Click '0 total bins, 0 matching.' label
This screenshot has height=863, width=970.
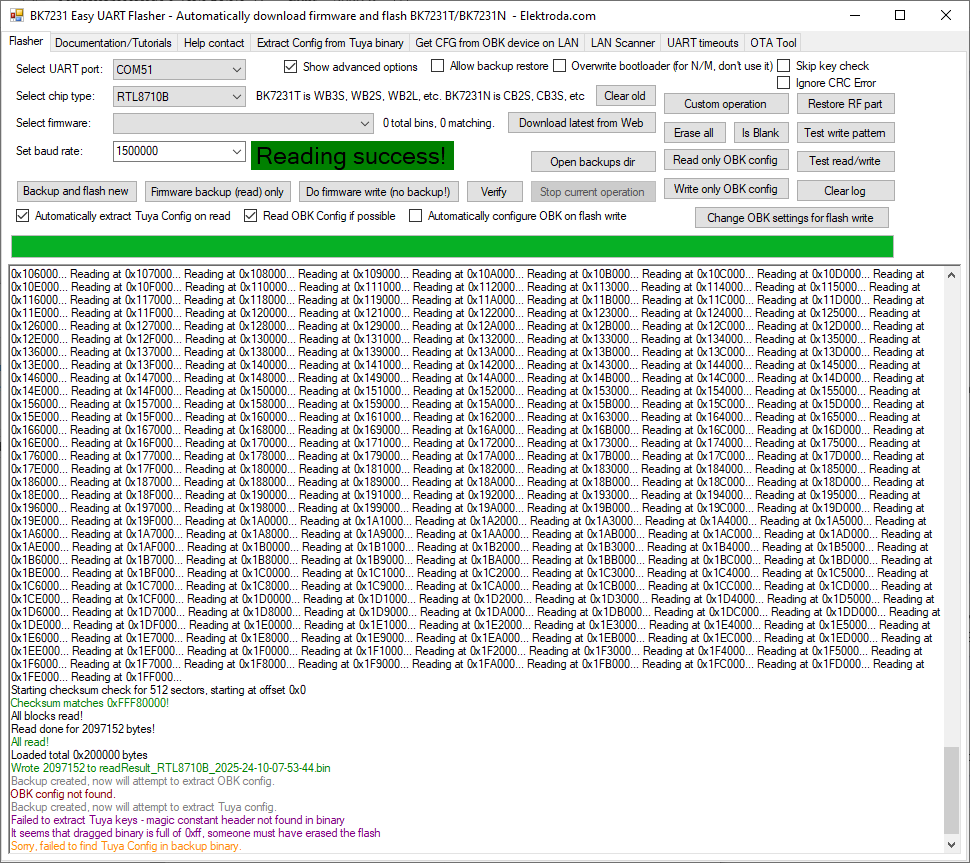439,123
